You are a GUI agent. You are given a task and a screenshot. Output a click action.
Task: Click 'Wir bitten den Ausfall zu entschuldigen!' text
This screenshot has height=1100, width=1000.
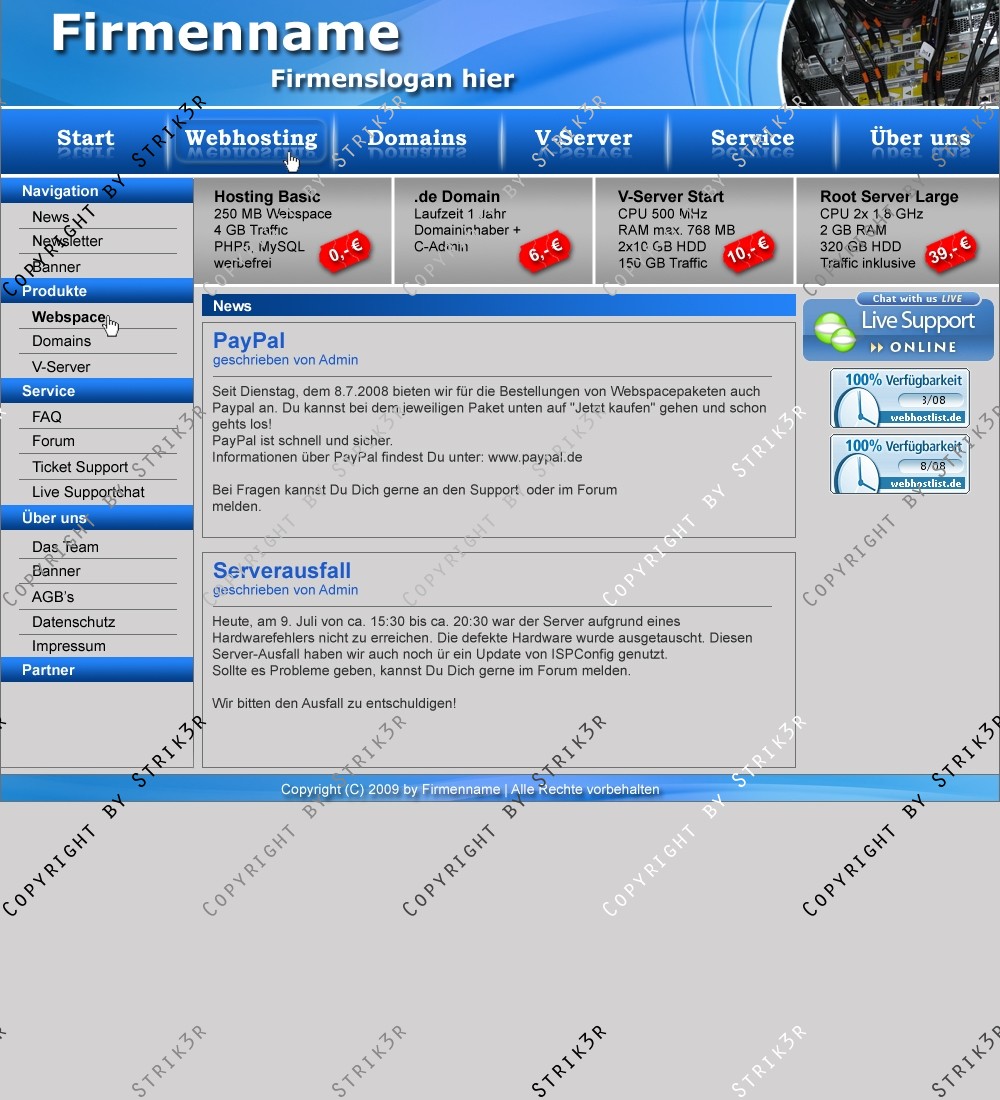[334, 703]
